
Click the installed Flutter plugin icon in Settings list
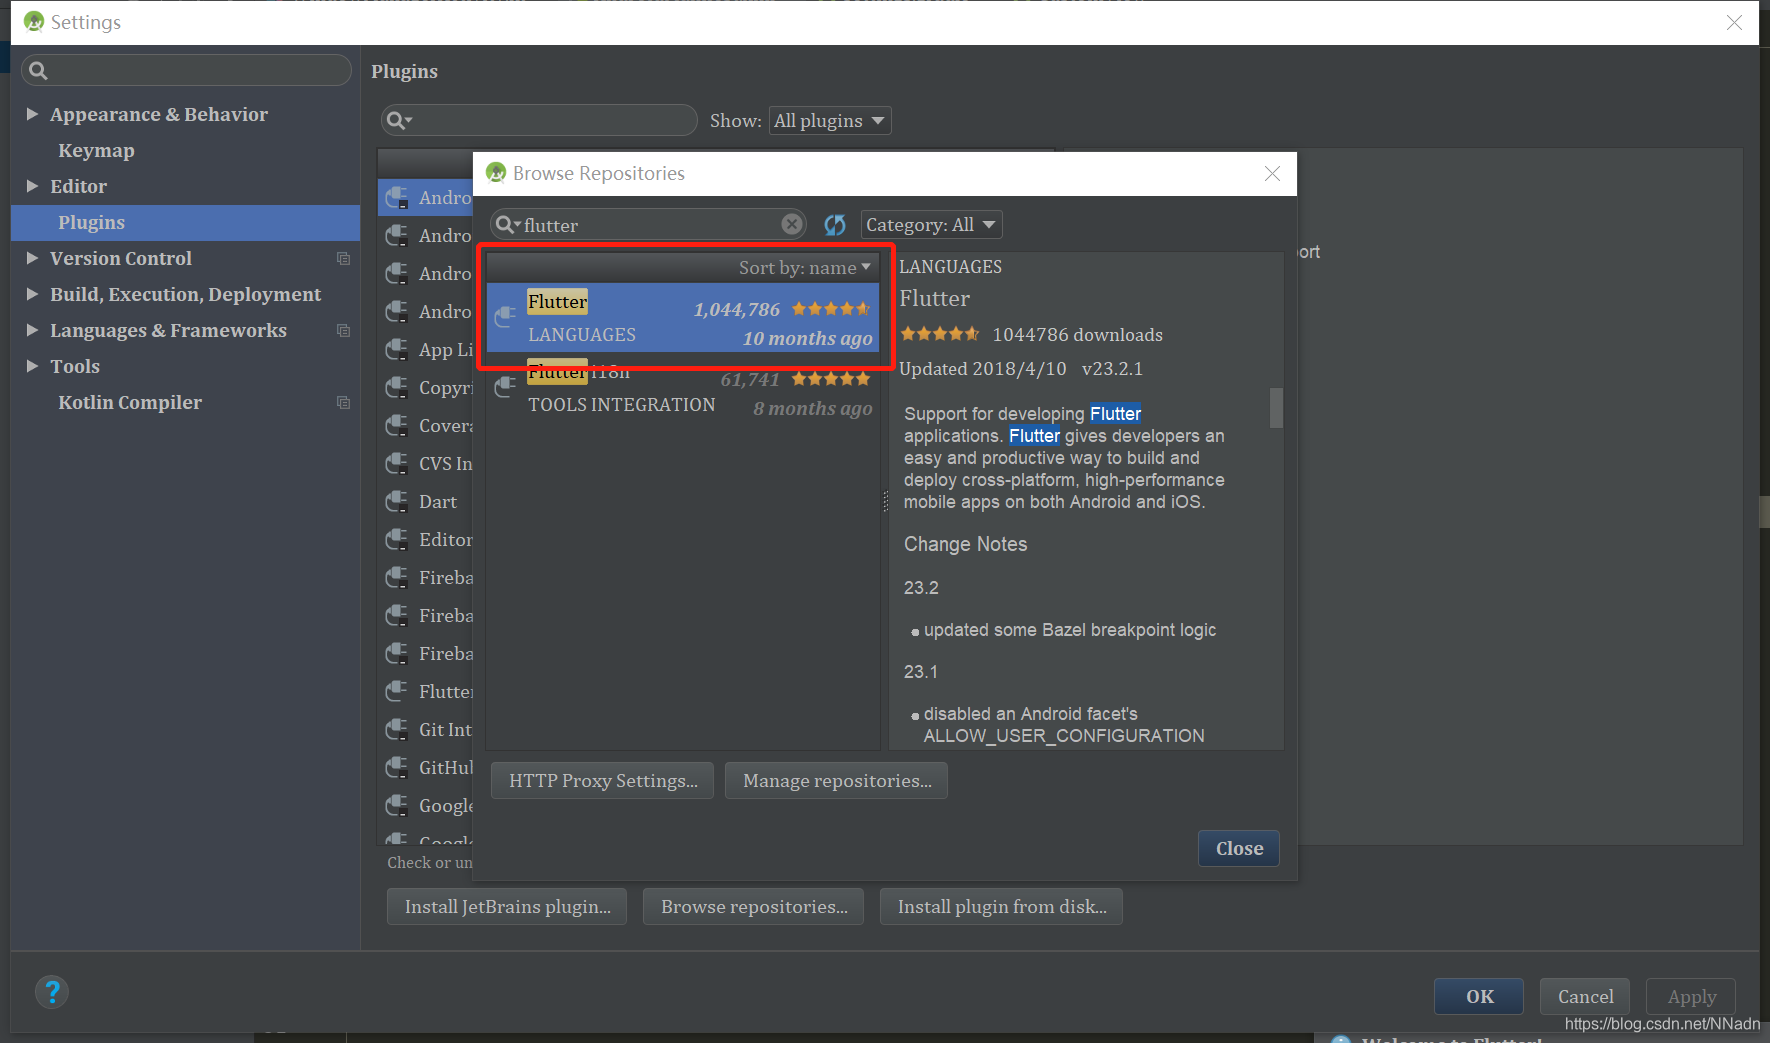397,691
